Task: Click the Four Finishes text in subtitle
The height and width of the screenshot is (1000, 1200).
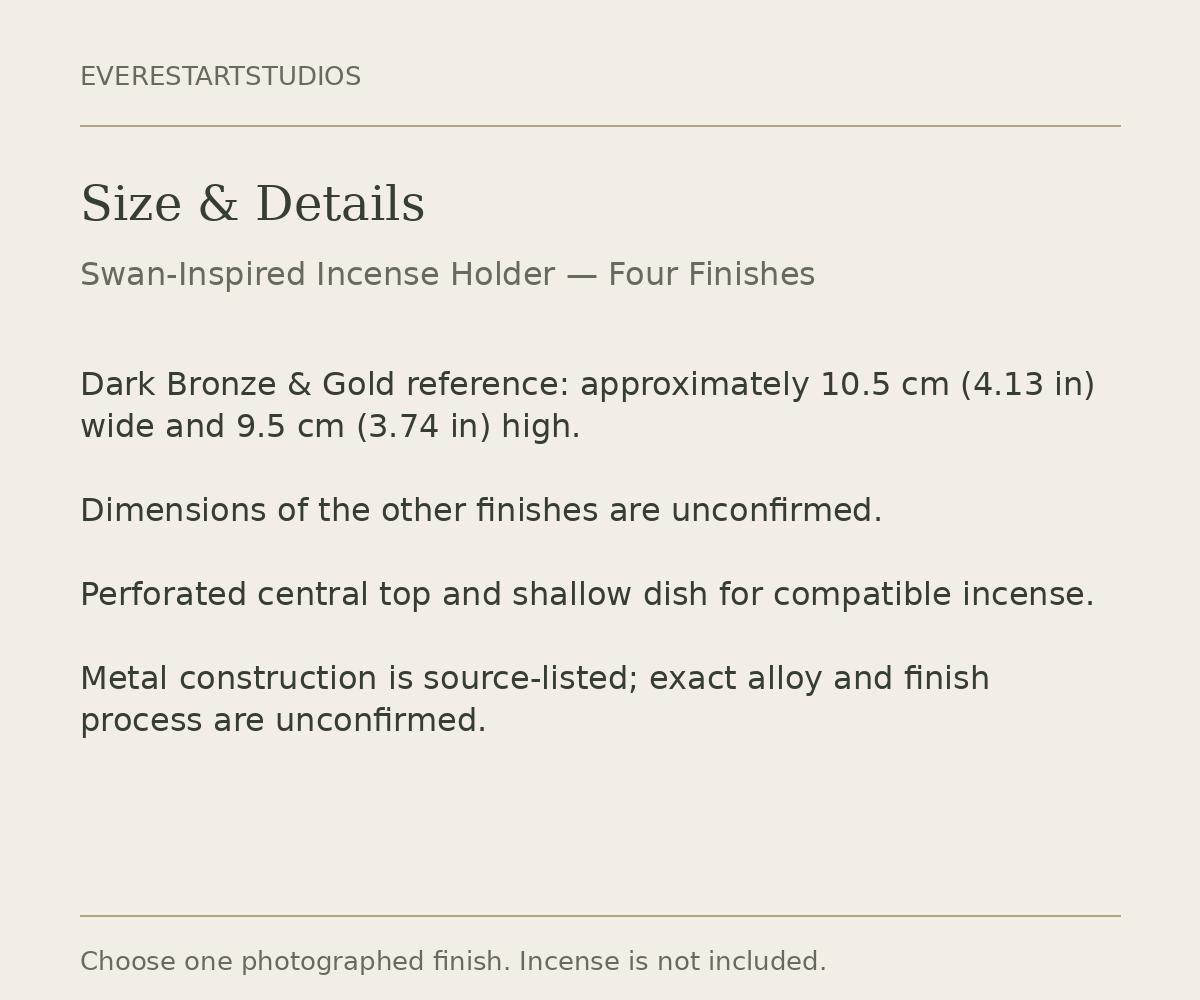Action: coord(711,275)
